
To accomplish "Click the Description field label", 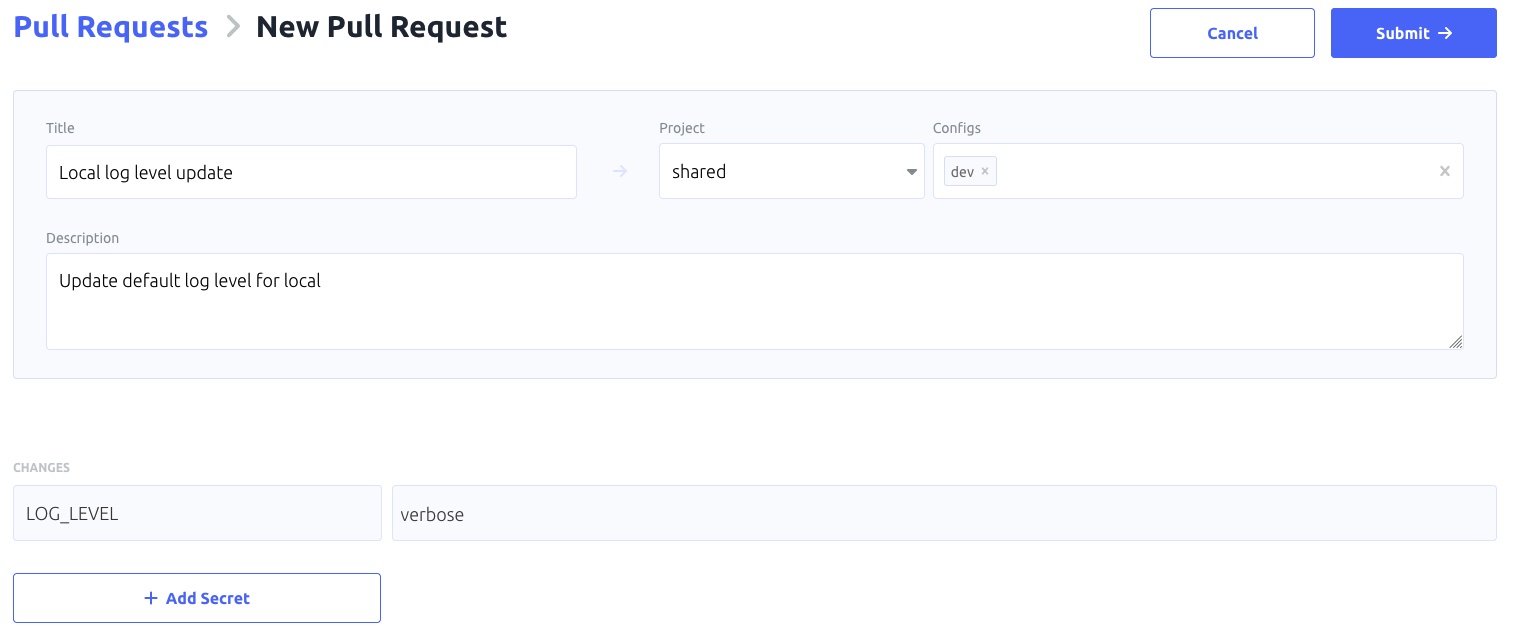I will click(82, 238).
